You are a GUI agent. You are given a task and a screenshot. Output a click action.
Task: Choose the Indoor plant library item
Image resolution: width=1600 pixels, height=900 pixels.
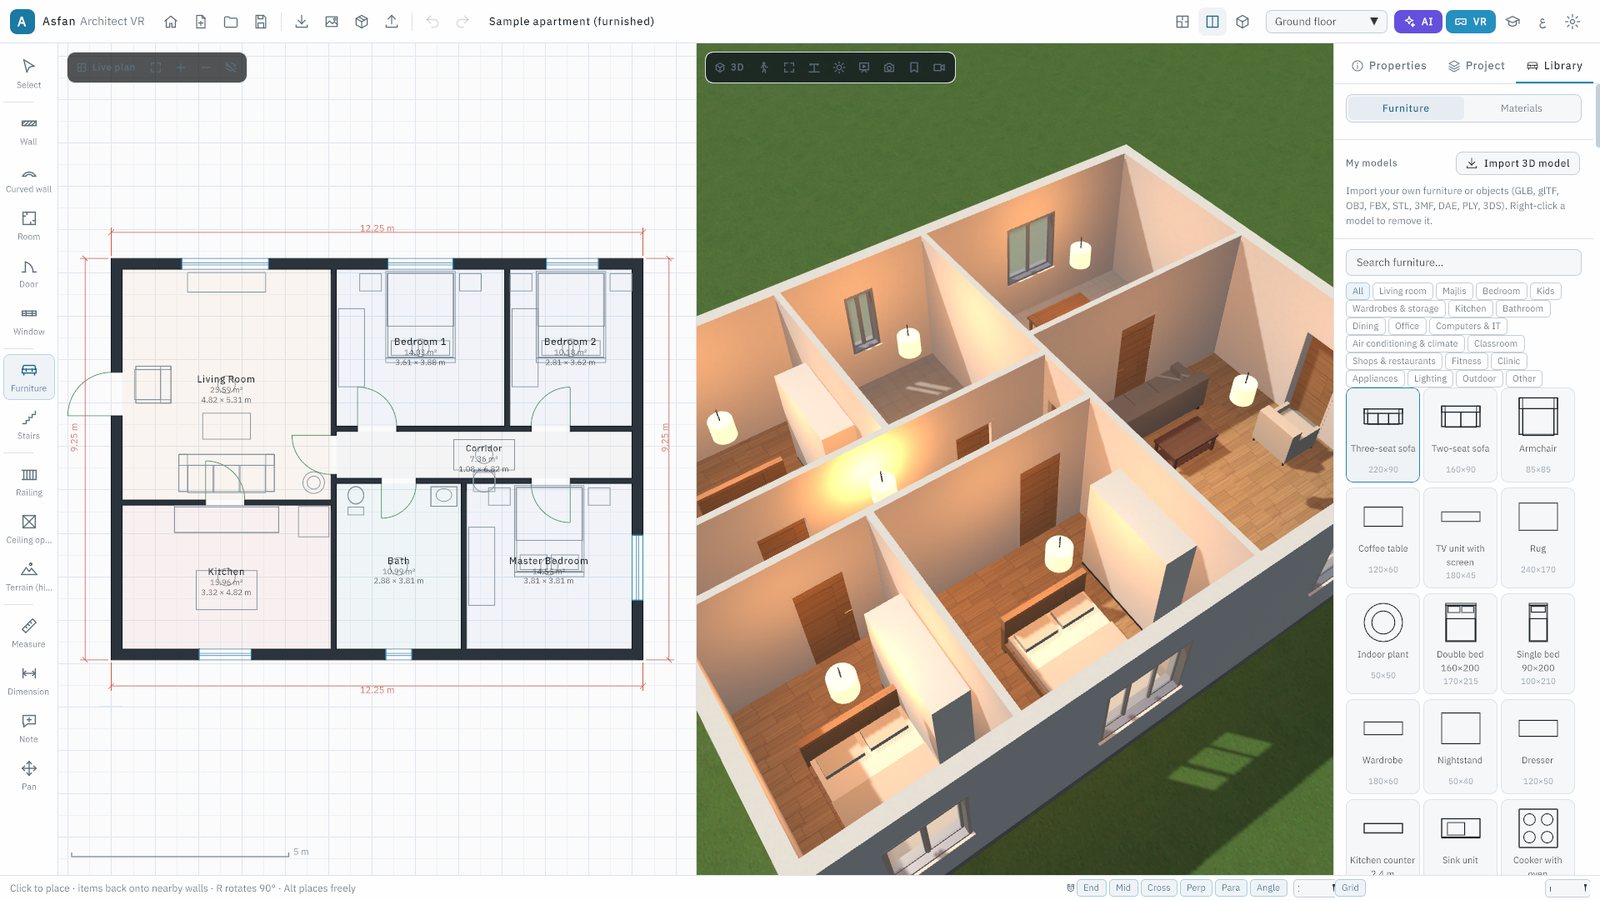[1383, 643]
